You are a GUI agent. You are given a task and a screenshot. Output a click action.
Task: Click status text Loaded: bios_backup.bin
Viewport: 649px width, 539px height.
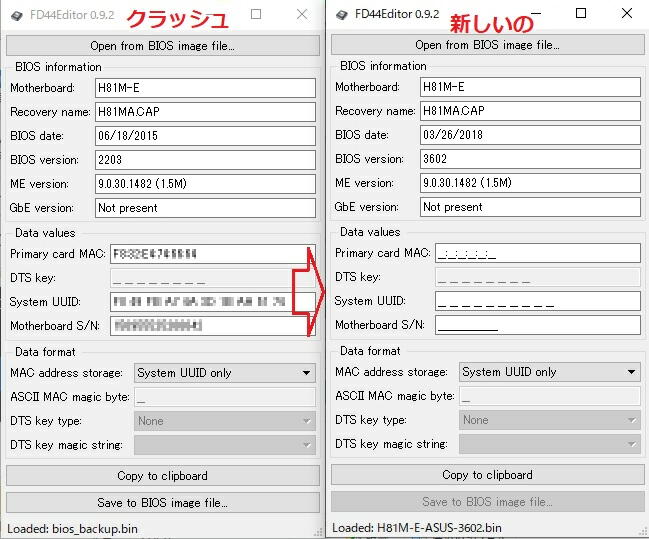72,529
